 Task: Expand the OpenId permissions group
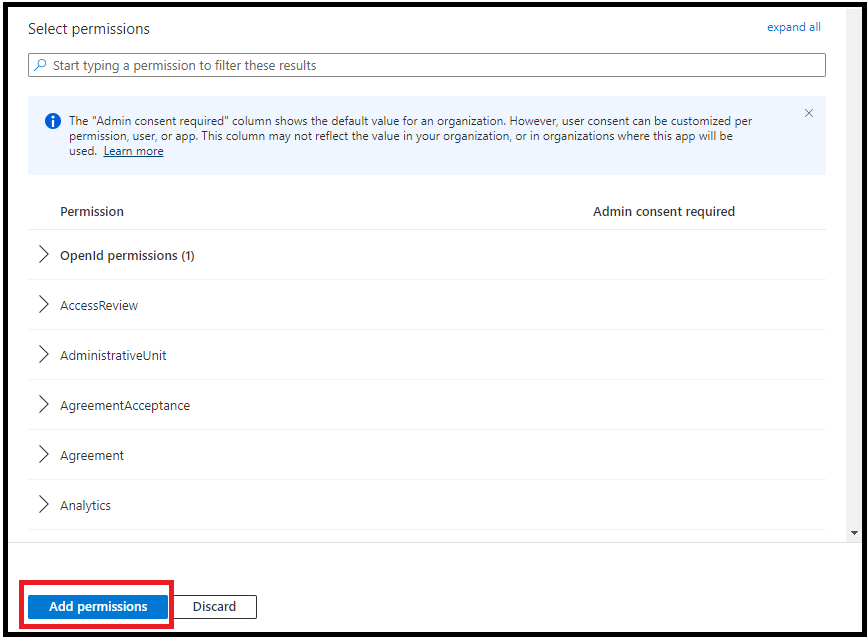coord(43,254)
